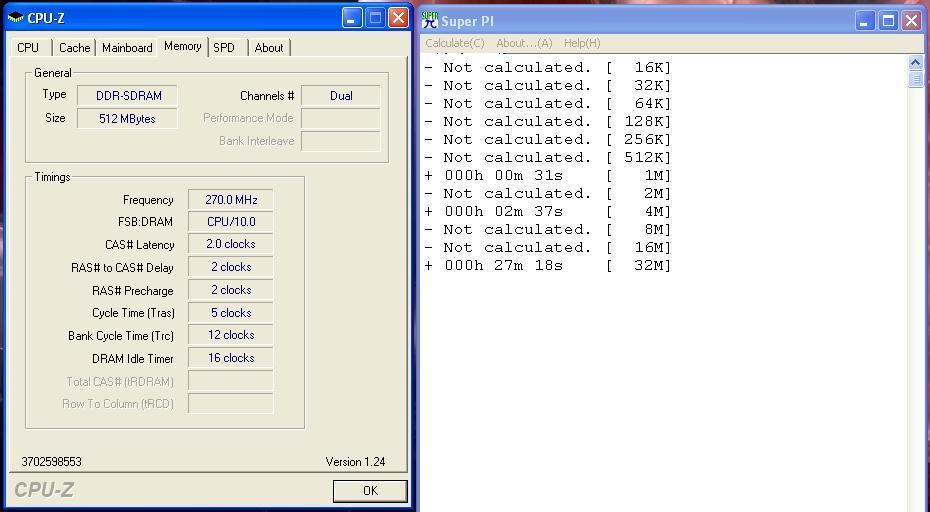This screenshot has height=512, width=930.
Task: Close the CPU-Z window
Action: coord(399,18)
